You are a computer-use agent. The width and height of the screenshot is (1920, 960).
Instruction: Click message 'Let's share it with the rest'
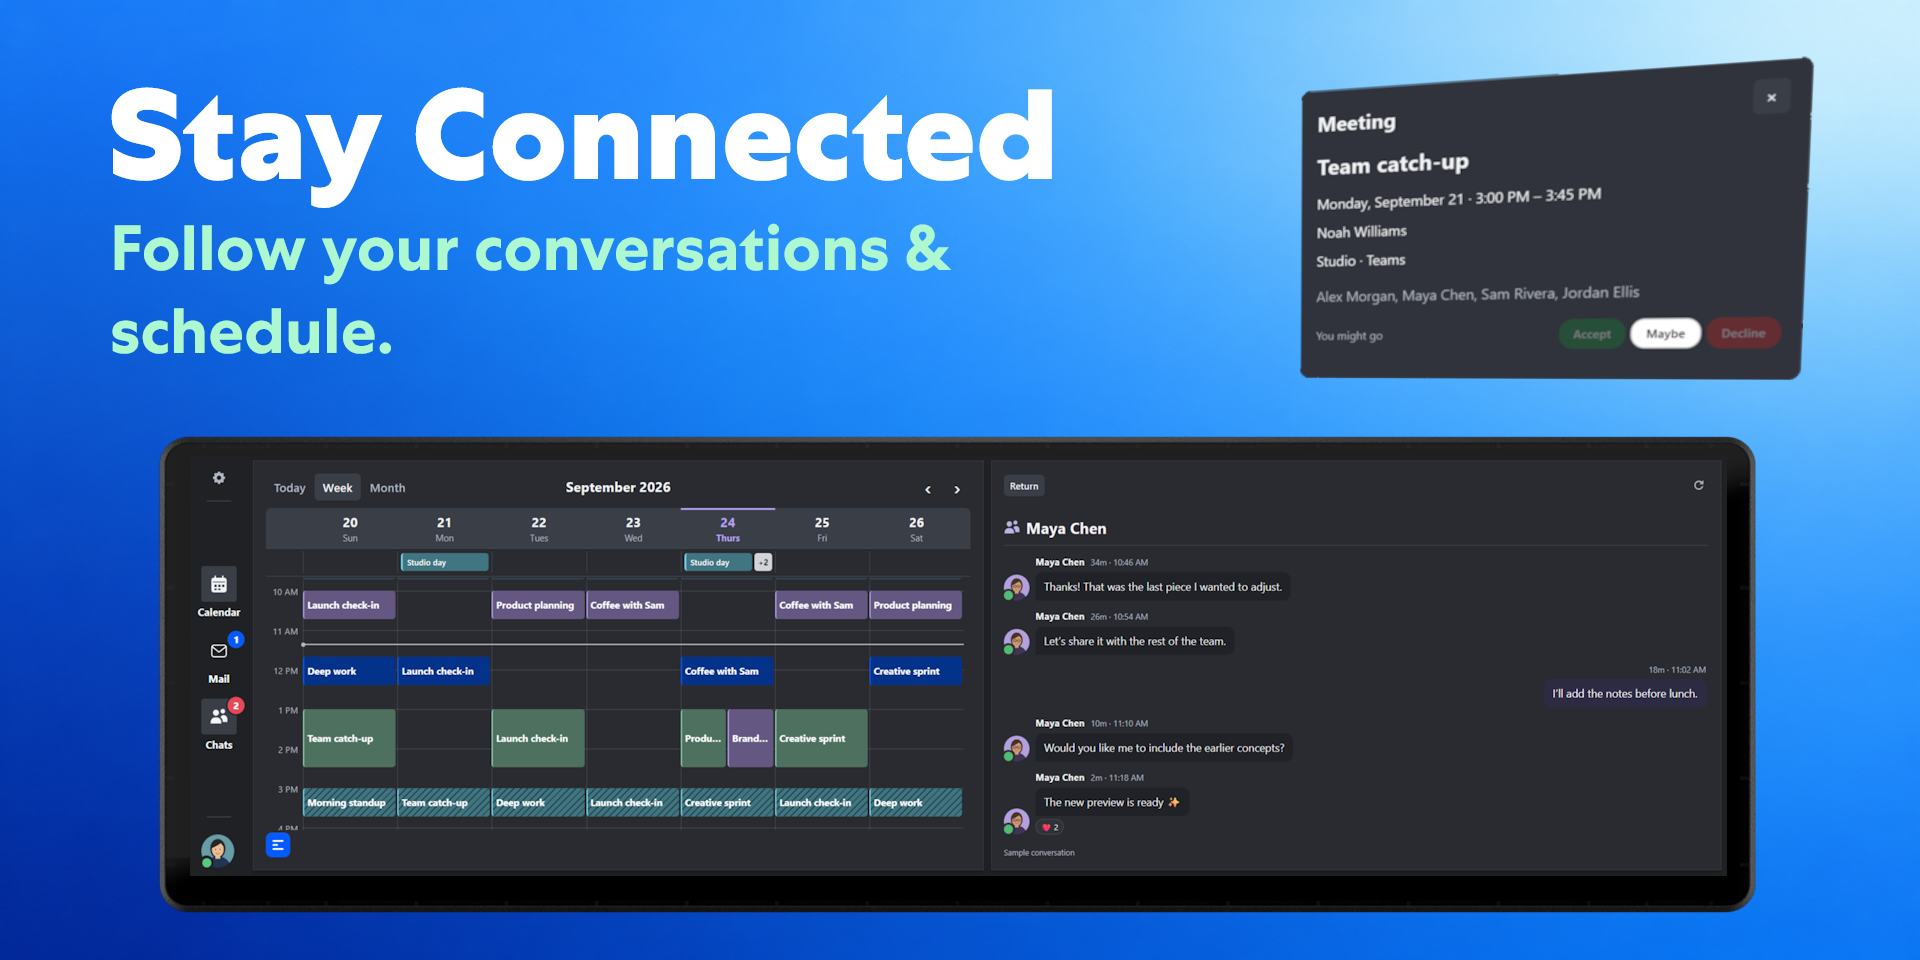click(1134, 641)
